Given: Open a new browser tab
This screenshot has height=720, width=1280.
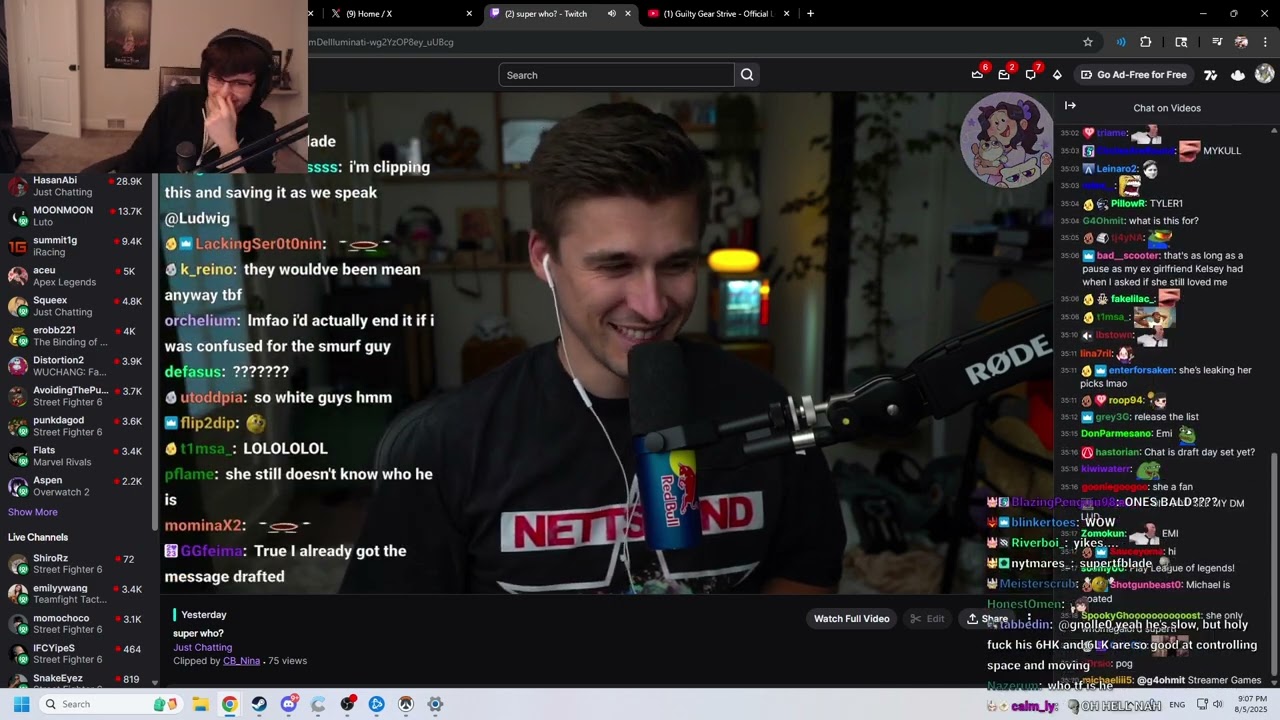Looking at the screenshot, I should 810,14.
